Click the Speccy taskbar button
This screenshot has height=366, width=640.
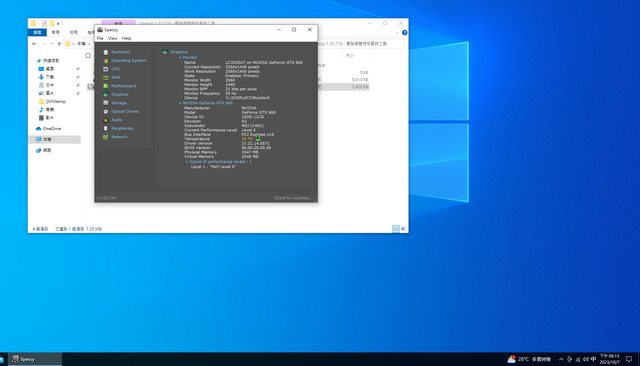point(35,359)
